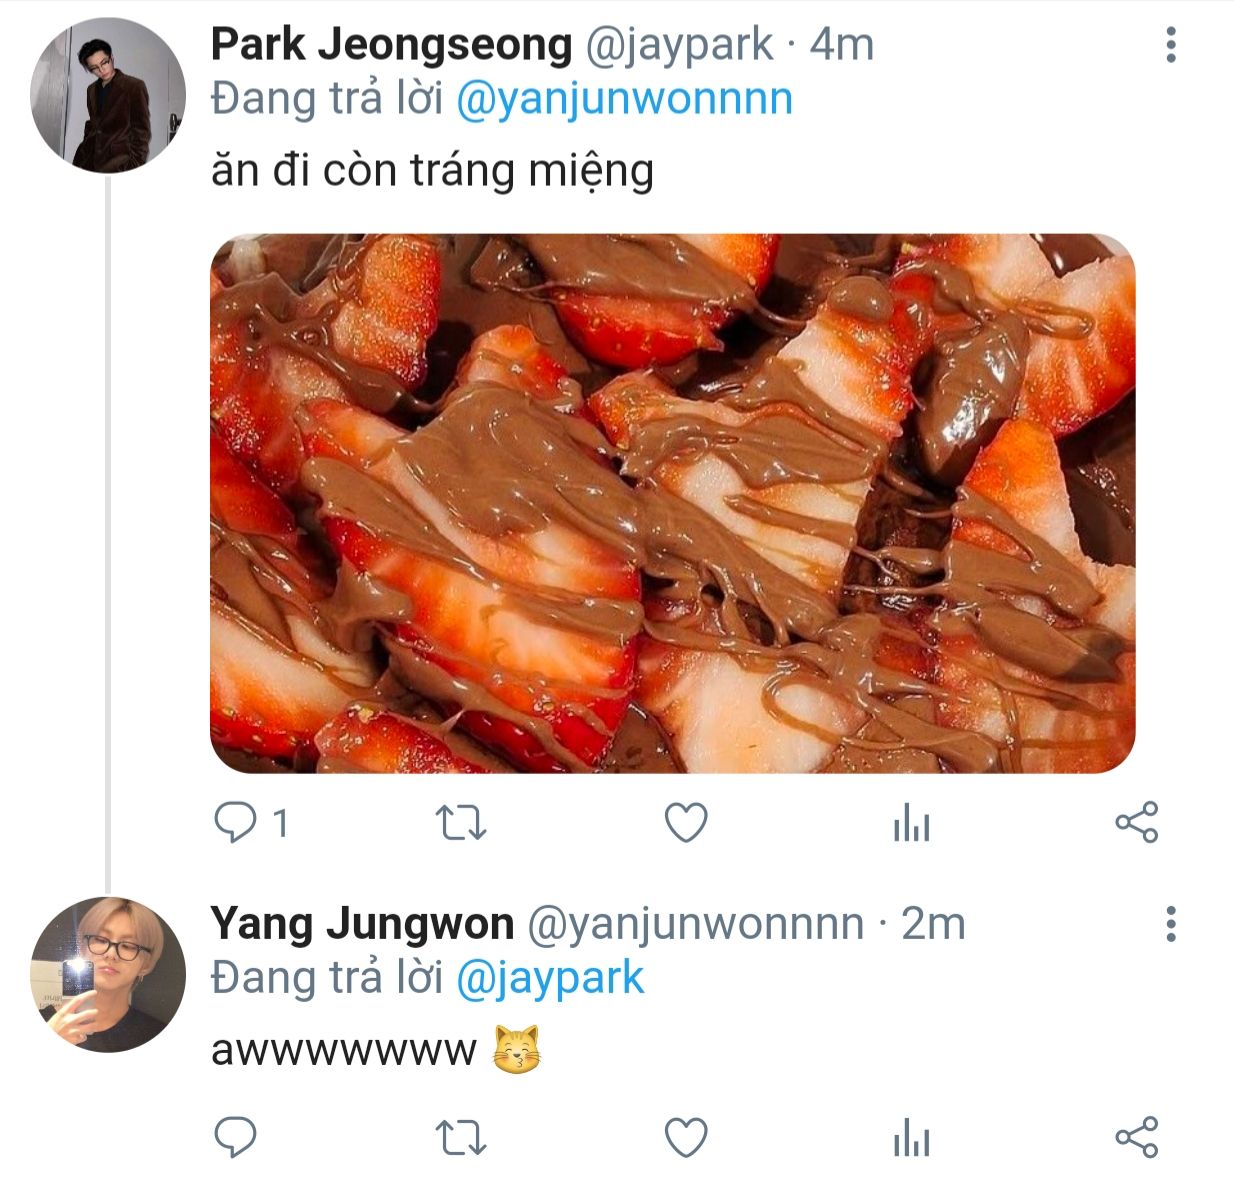
Task: Like Park Jeongseong's strawberry tweet
Action: [x=686, y=824]
